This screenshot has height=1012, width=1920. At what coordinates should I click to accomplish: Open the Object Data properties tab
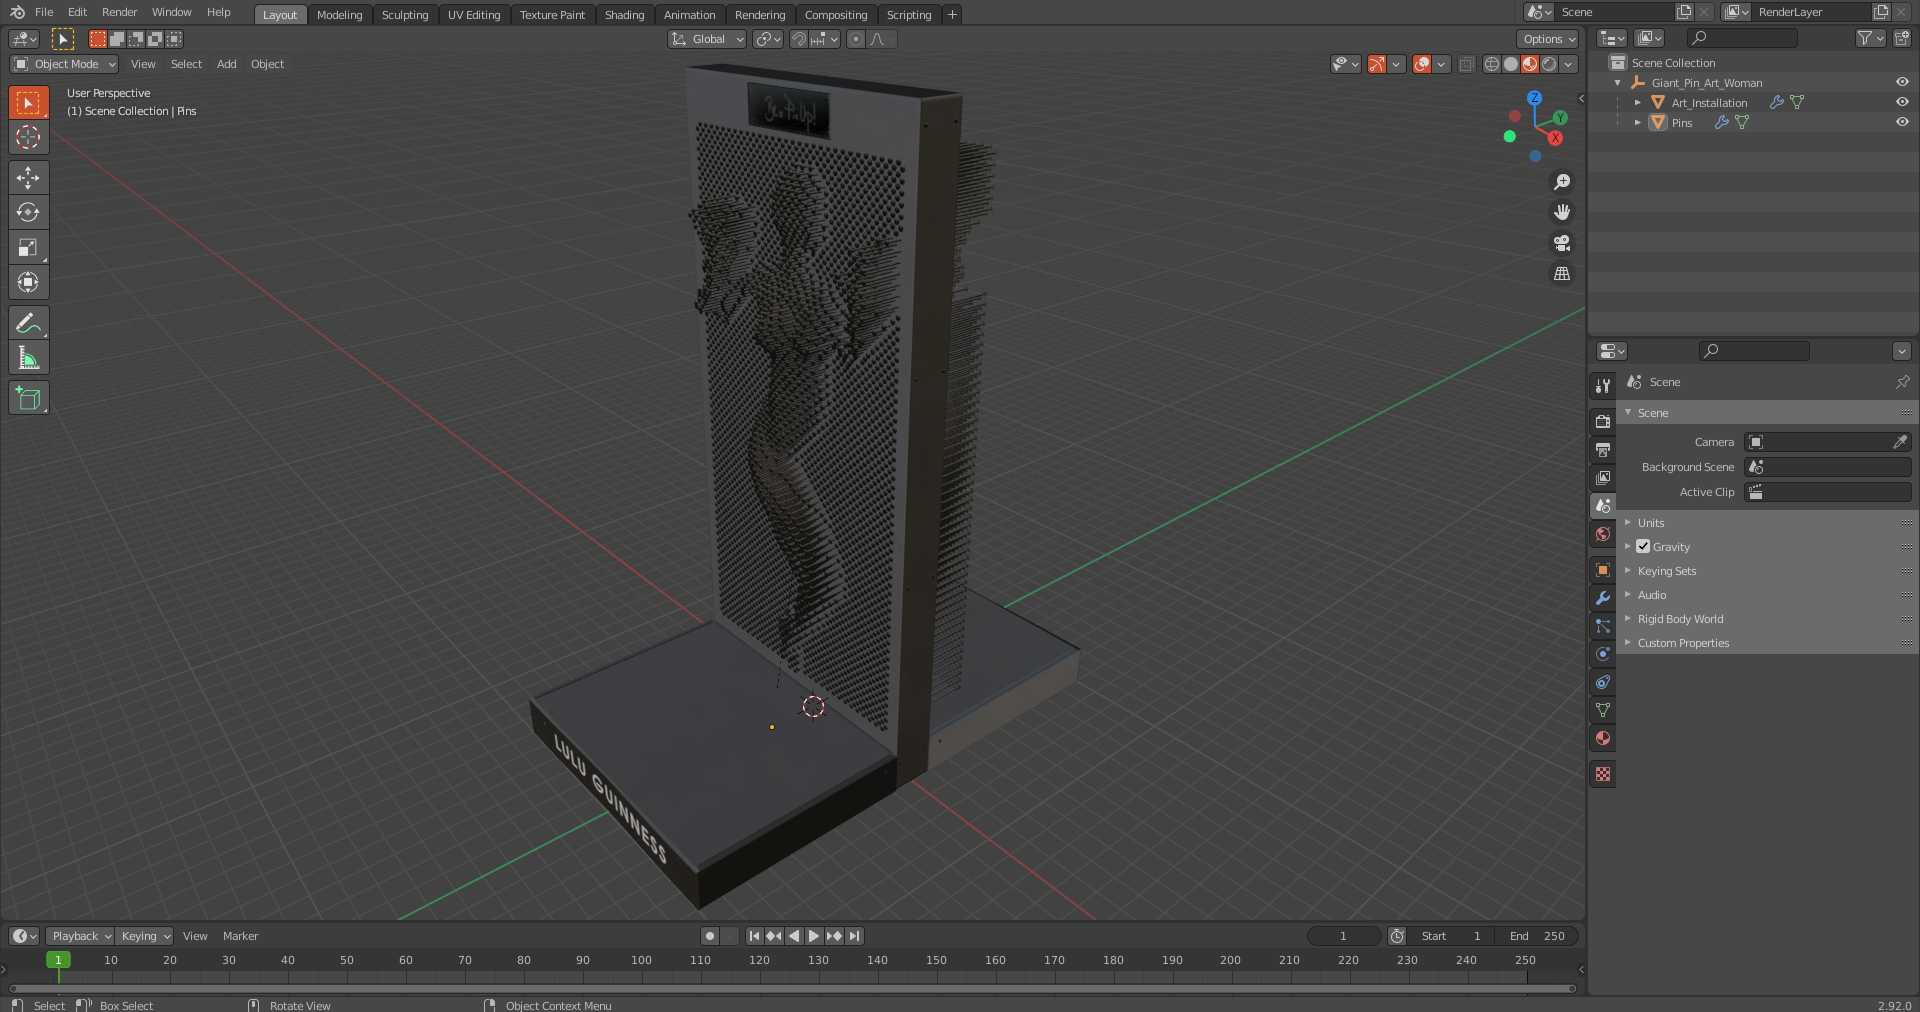pos(1603,710)
